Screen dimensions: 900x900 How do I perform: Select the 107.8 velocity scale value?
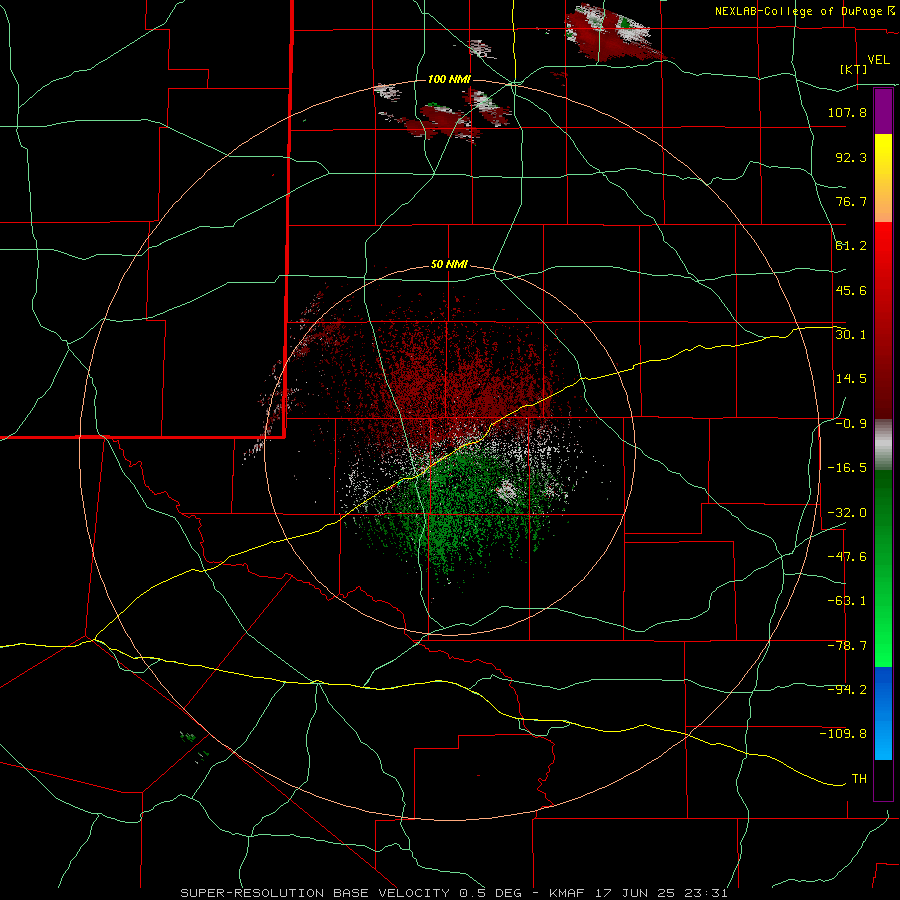(847, 112)
